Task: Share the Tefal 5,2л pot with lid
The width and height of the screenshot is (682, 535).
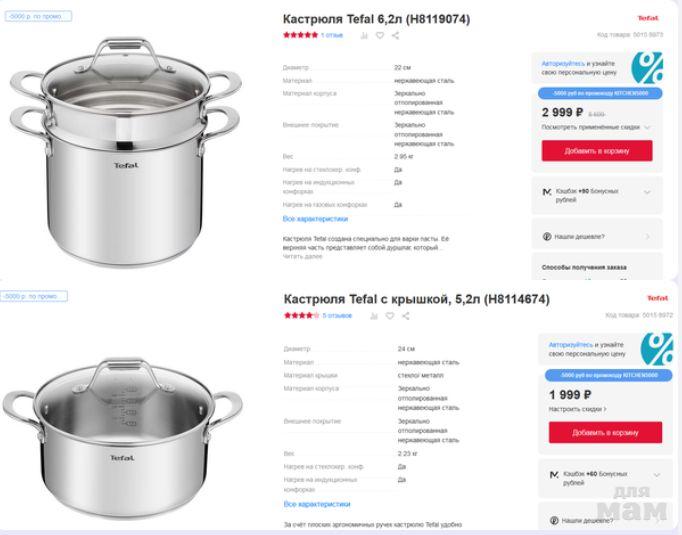Action: [x=406, y=316]
